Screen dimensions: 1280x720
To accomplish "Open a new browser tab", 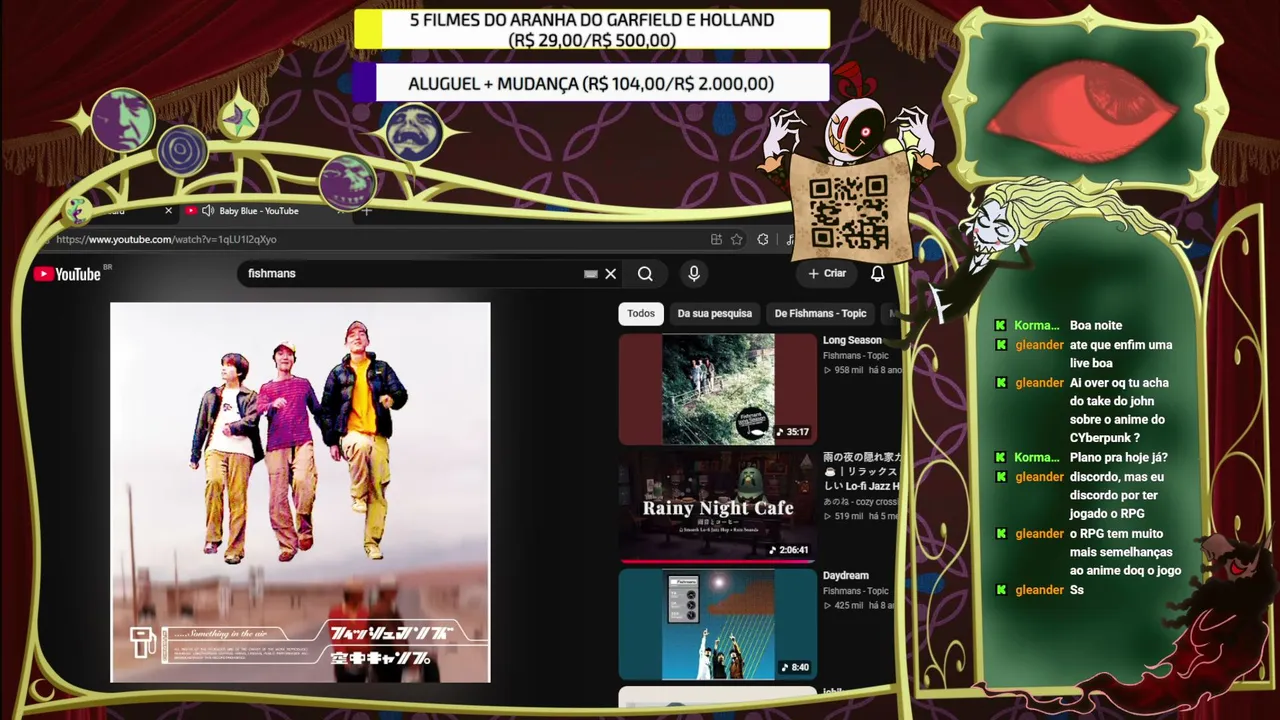I will coord(367,211).
